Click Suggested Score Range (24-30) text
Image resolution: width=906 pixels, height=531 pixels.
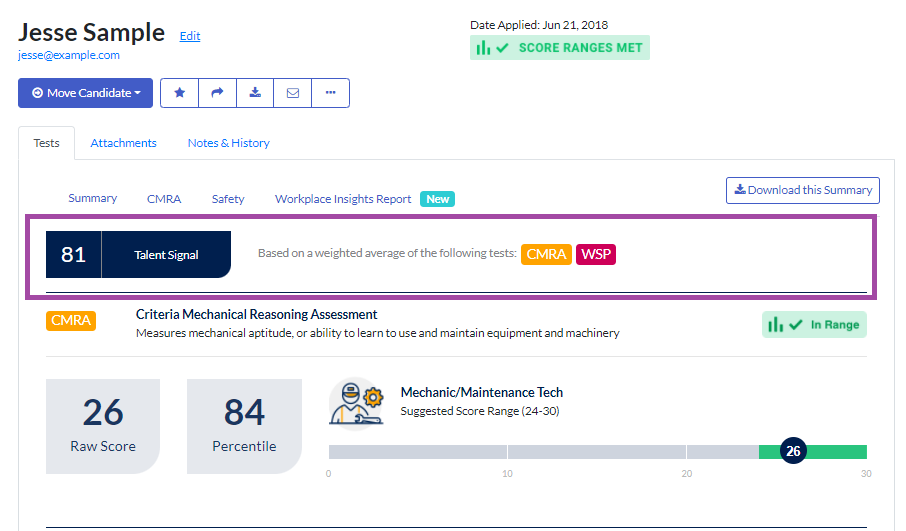(480, 411)
